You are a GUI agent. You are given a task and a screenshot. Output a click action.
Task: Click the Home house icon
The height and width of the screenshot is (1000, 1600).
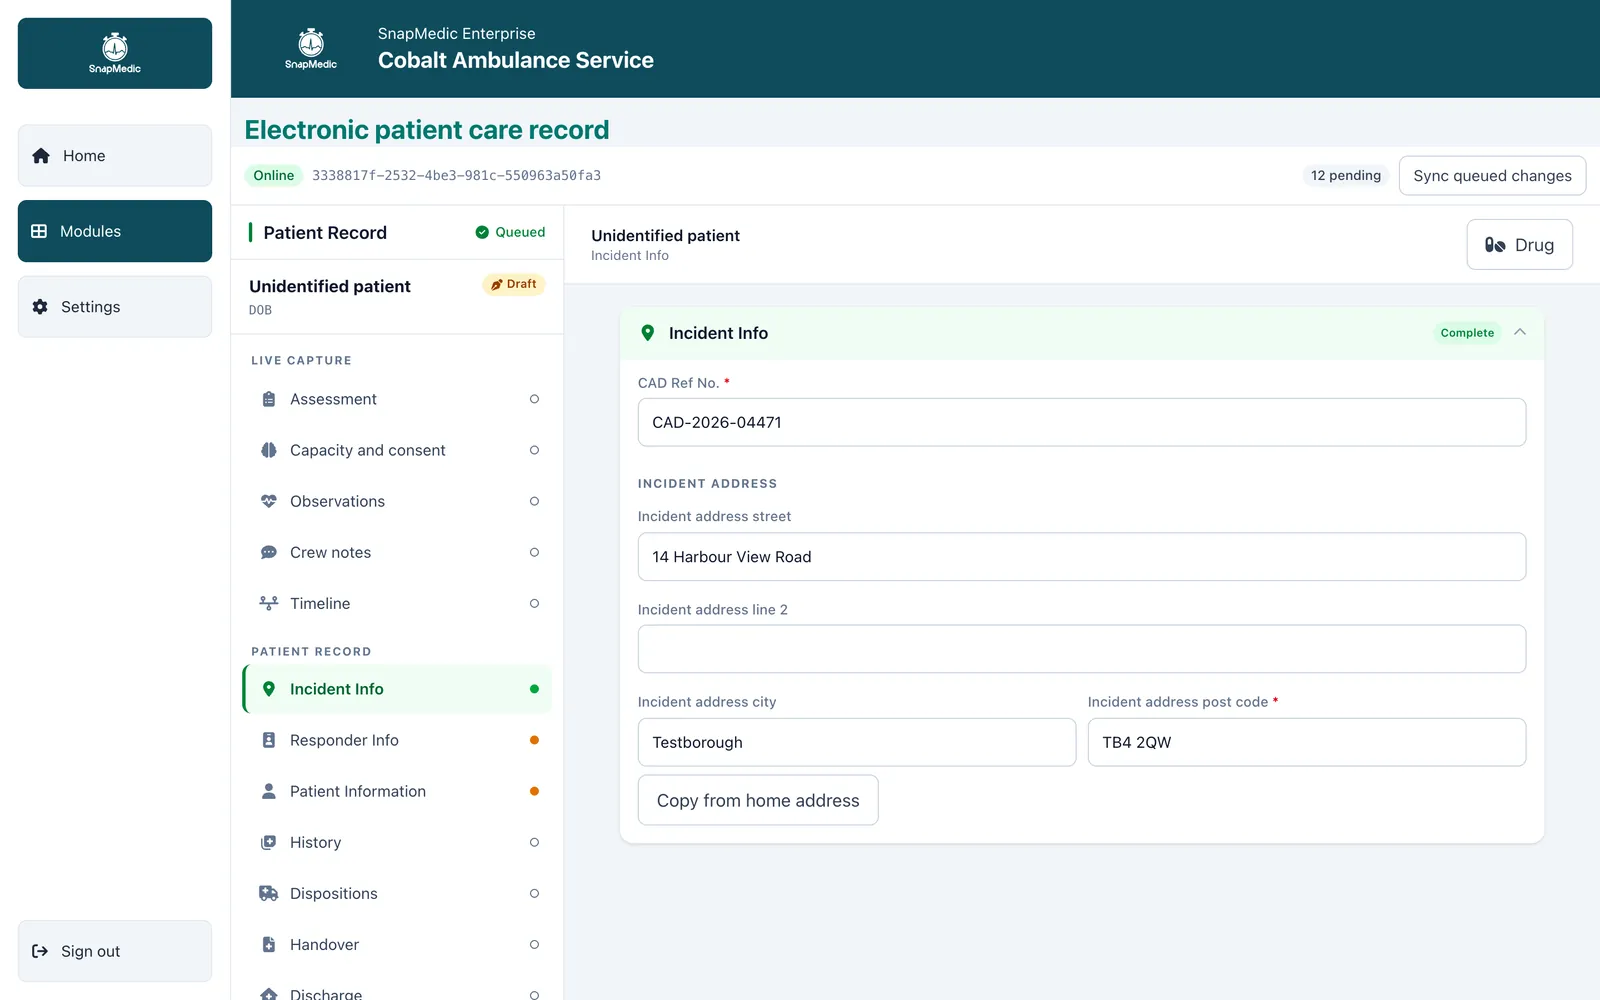[x=41, y=156]
